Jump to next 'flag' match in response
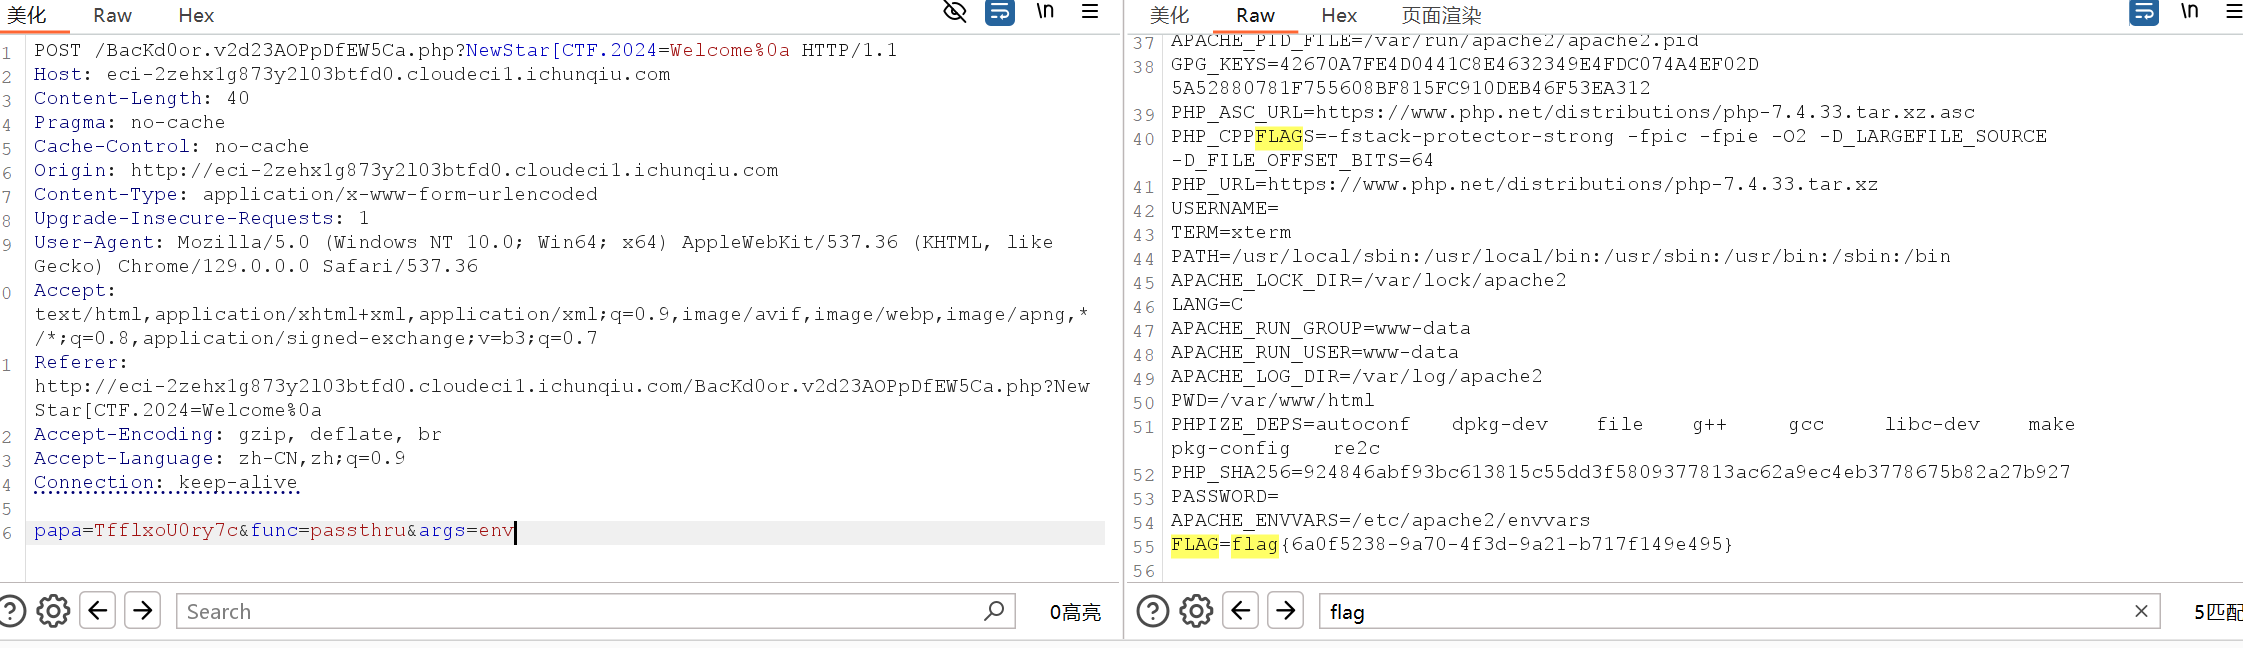This screenshot has height=648, width=2243. pyautogui.click(x=1286, y=610)
